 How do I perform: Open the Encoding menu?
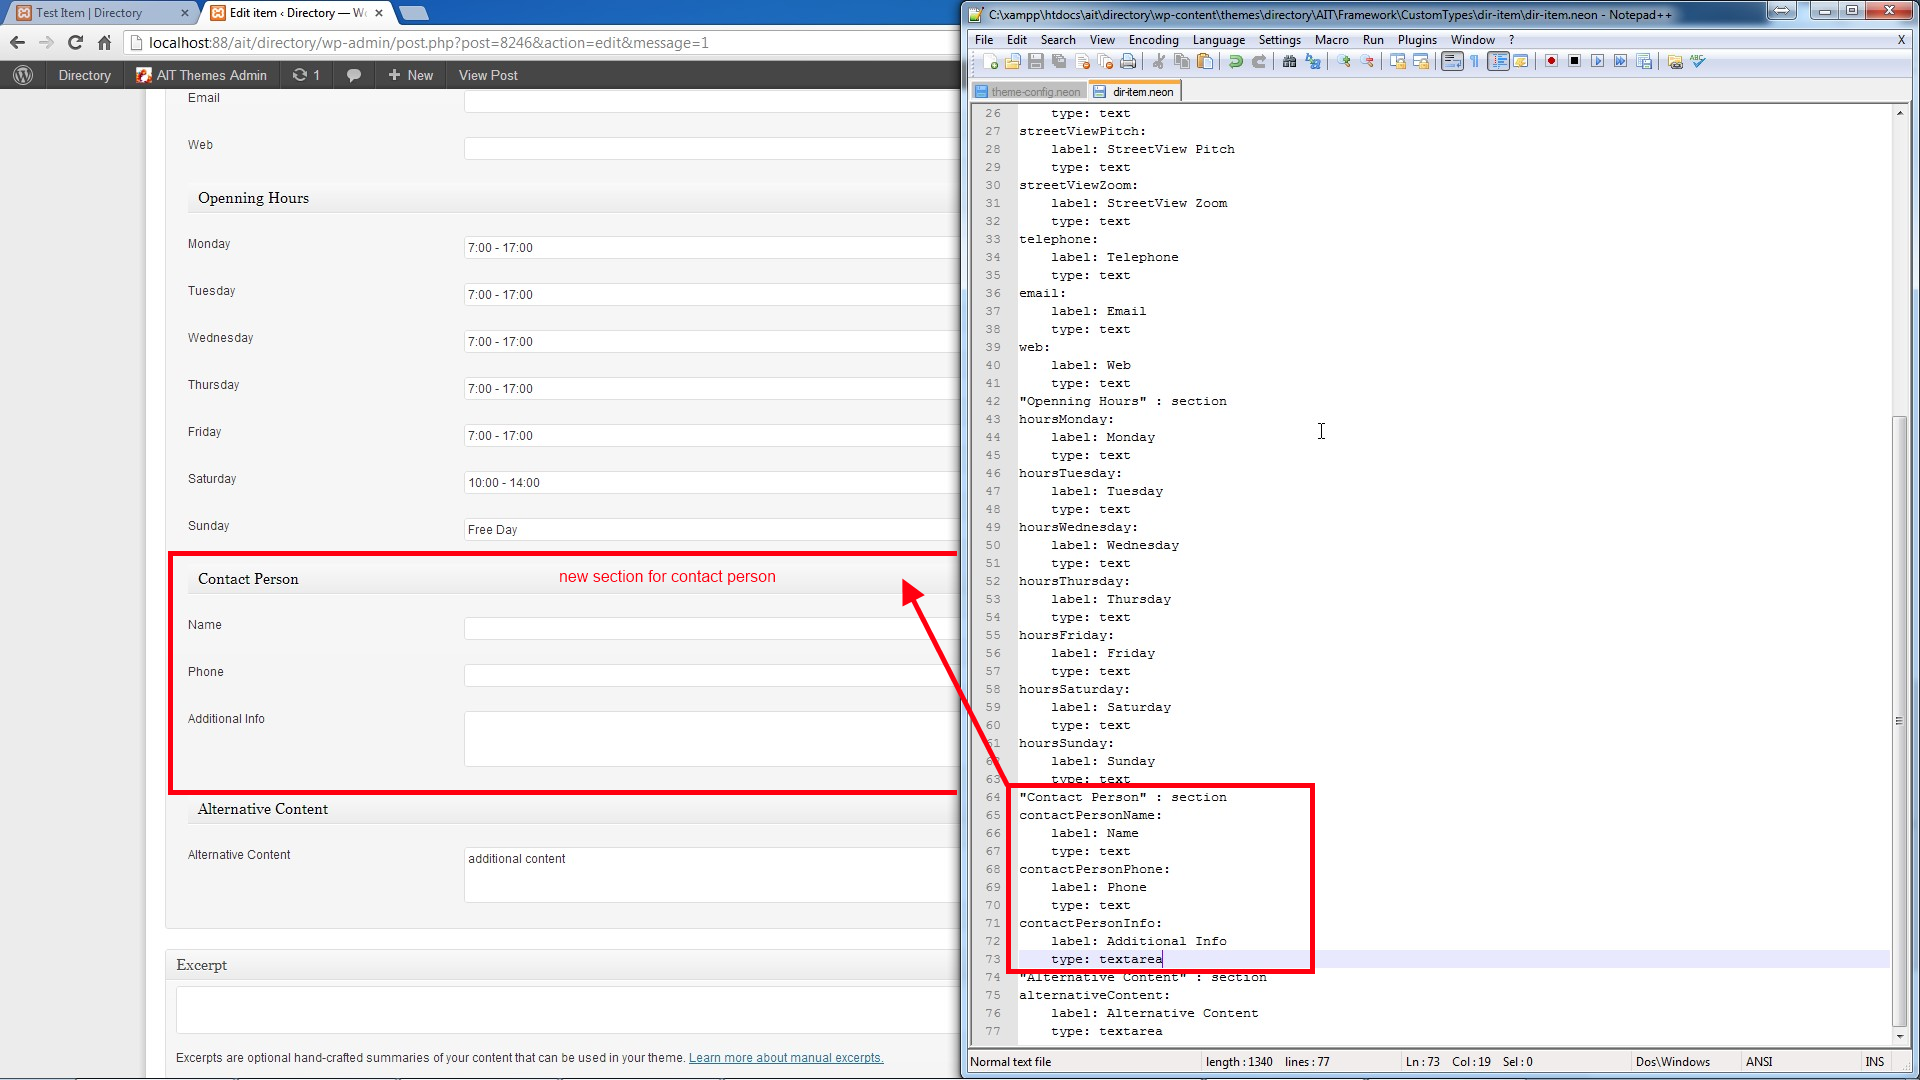(1152, 40)
